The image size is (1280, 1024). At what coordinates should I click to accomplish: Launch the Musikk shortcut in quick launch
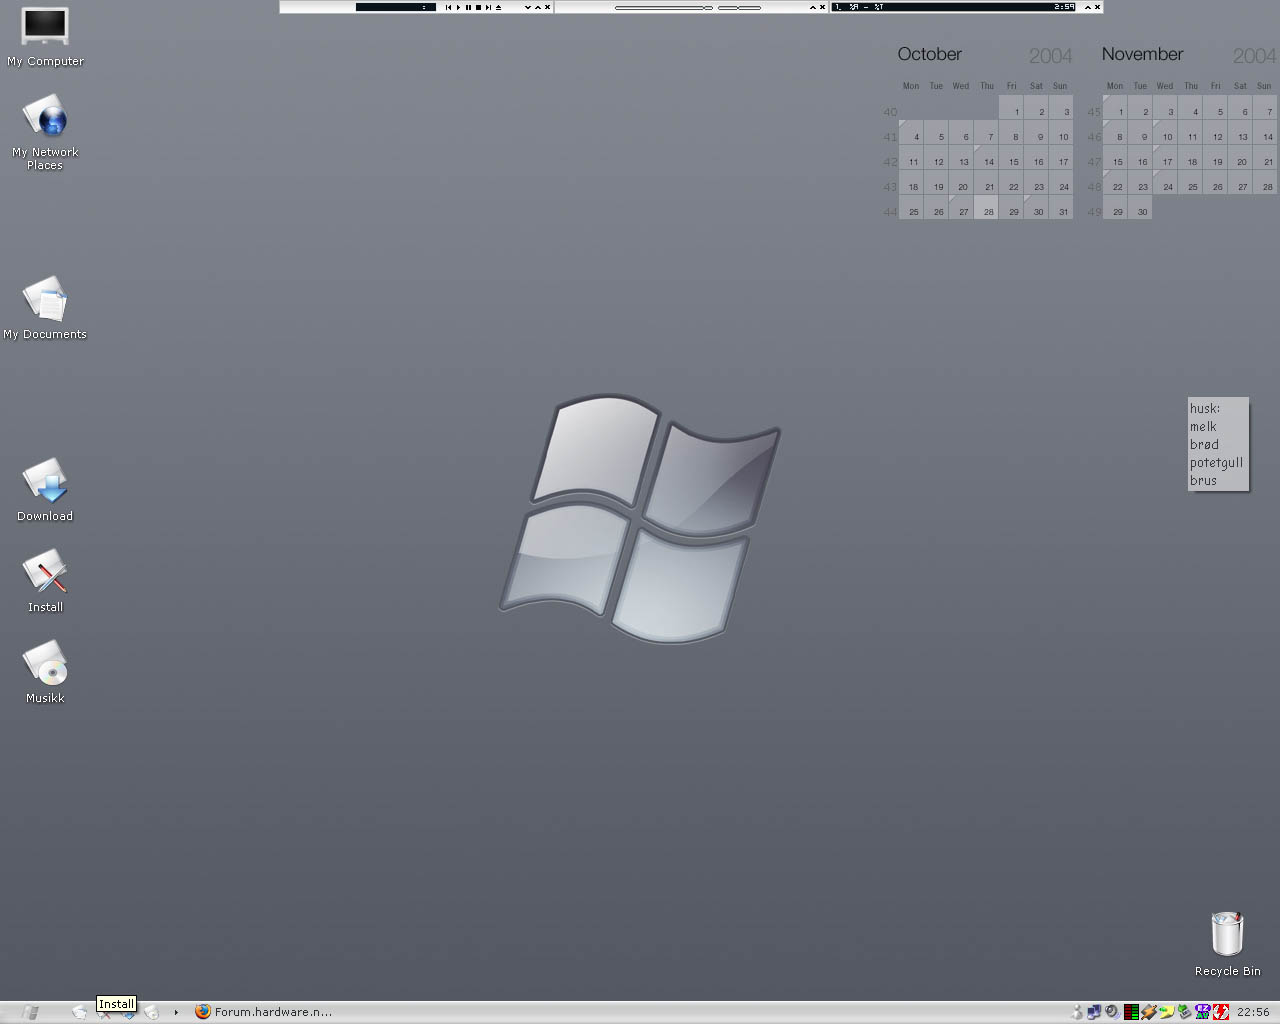(151, 1012)
